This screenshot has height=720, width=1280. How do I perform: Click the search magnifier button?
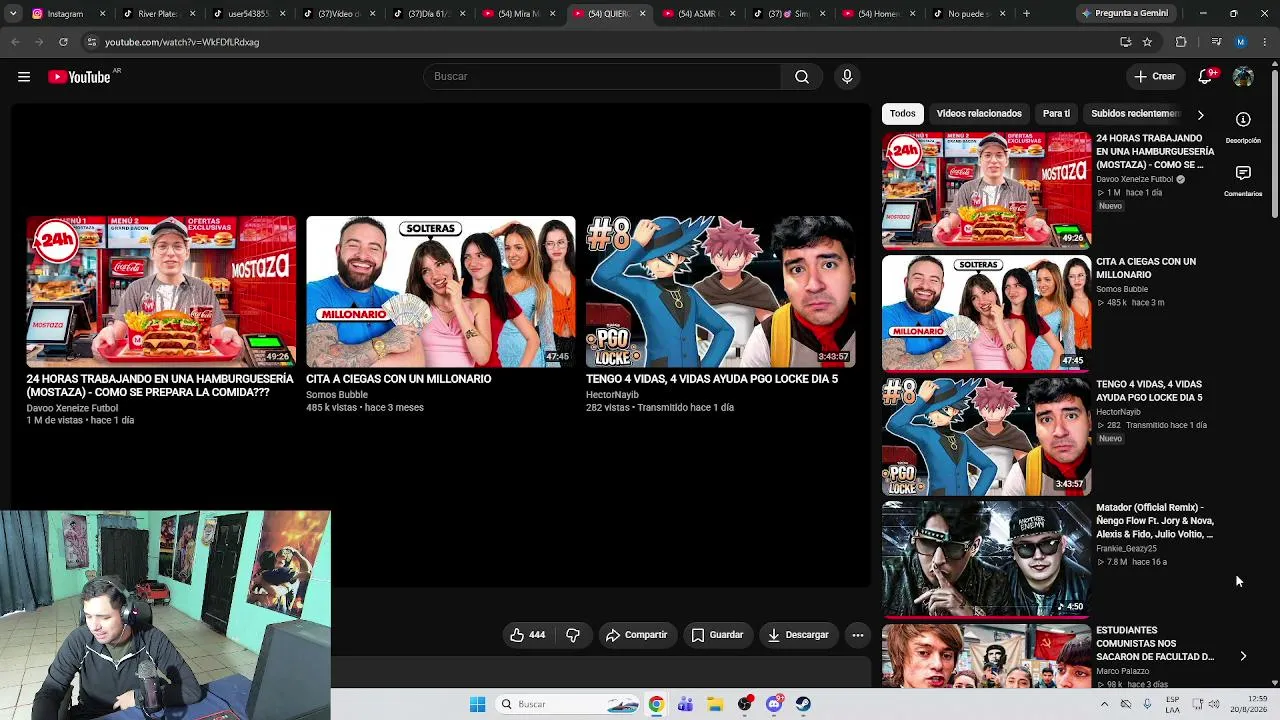click(802, 77)
